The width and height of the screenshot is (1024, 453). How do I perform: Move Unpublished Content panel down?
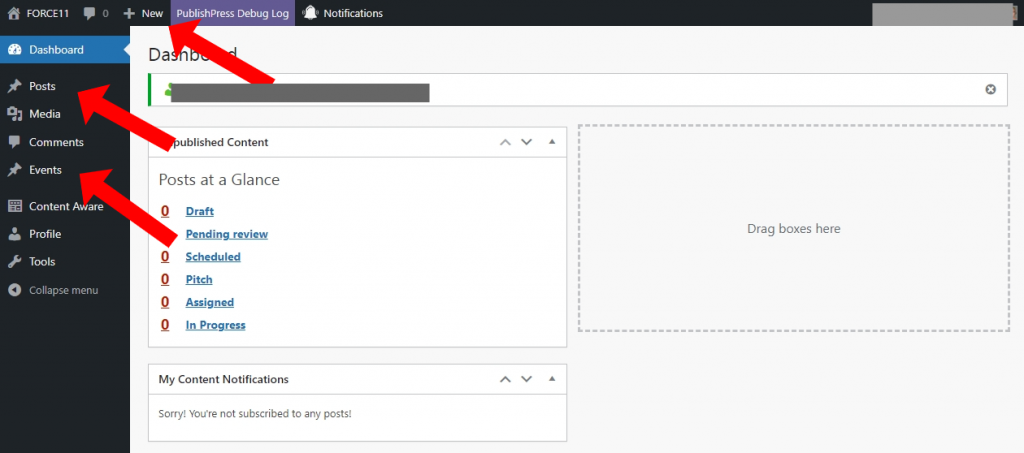(x=527, y=142)
